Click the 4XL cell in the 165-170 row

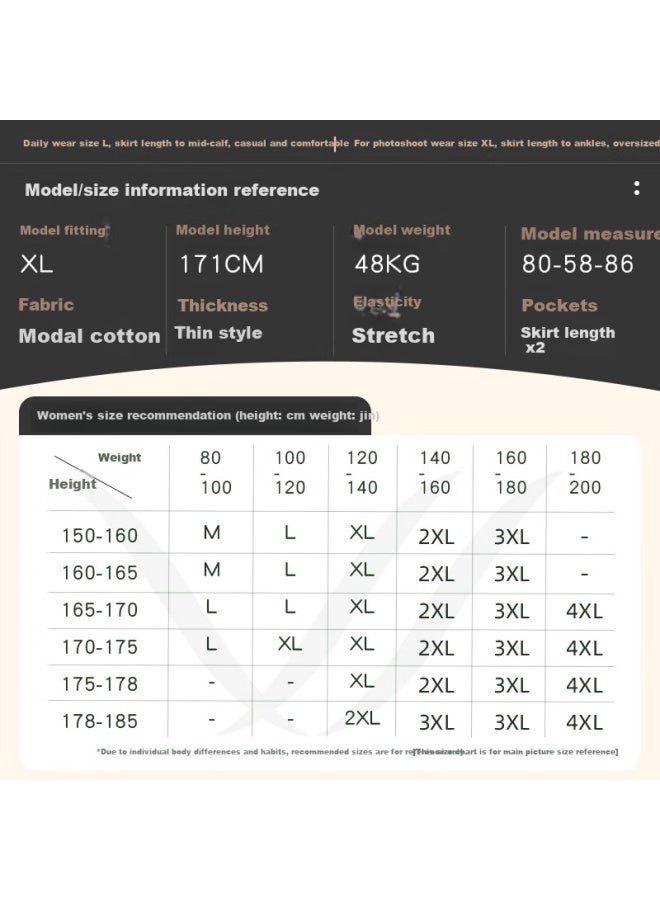point(584,611)
